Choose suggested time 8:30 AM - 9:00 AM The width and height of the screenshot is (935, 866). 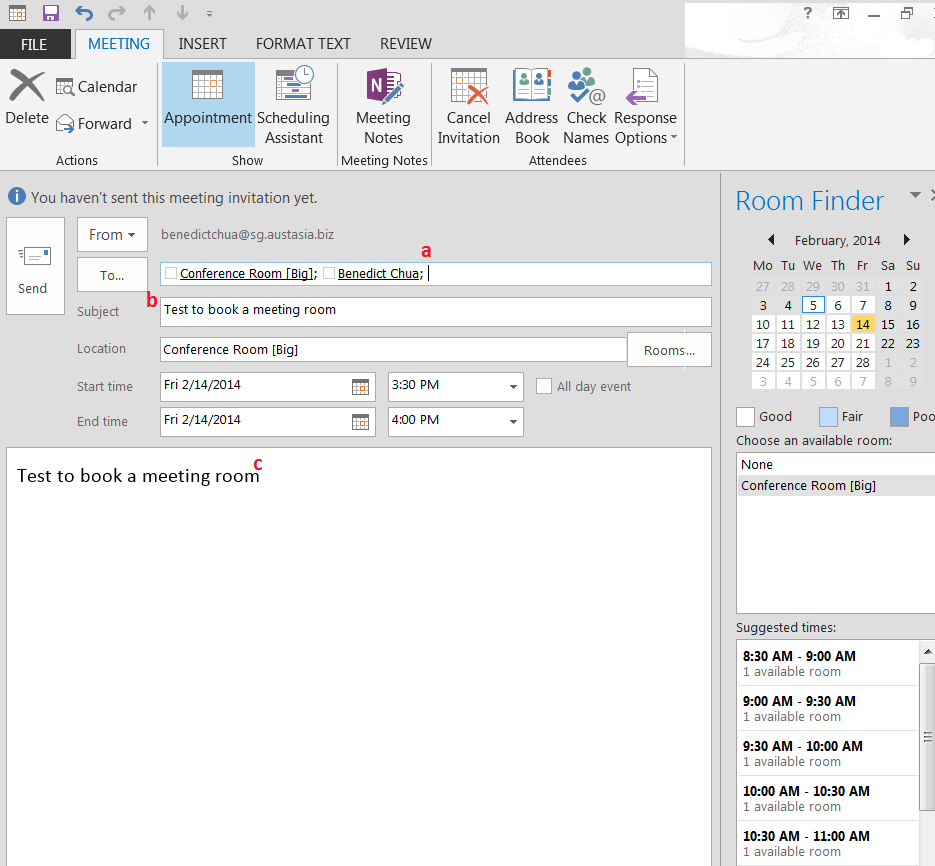pos(828,663)
